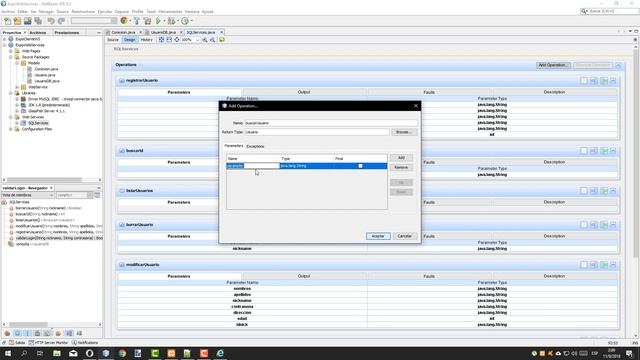Click the Browse button next to Return Type
The width and height of the screenshot is (640, 360).
(x=403, y=132)
